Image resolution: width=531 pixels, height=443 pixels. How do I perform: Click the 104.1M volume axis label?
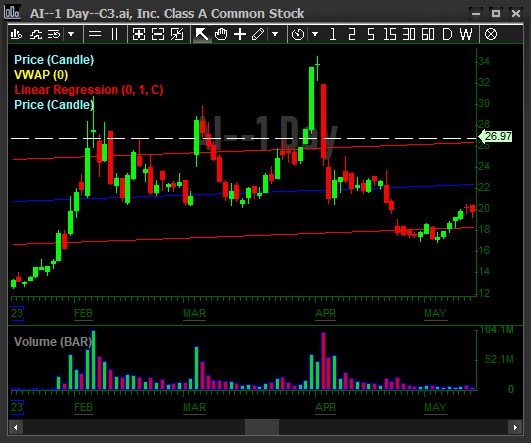click(x=497, y=330)
